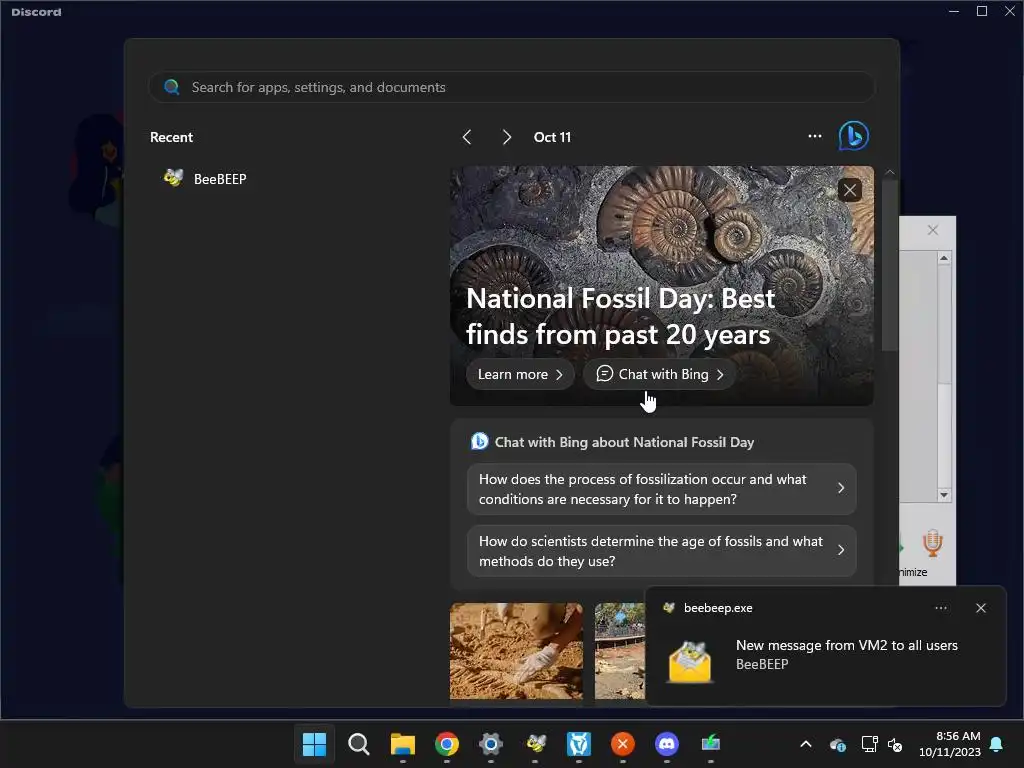
Task: Close the beebeep.exe notification
Action: click(980, 608)
